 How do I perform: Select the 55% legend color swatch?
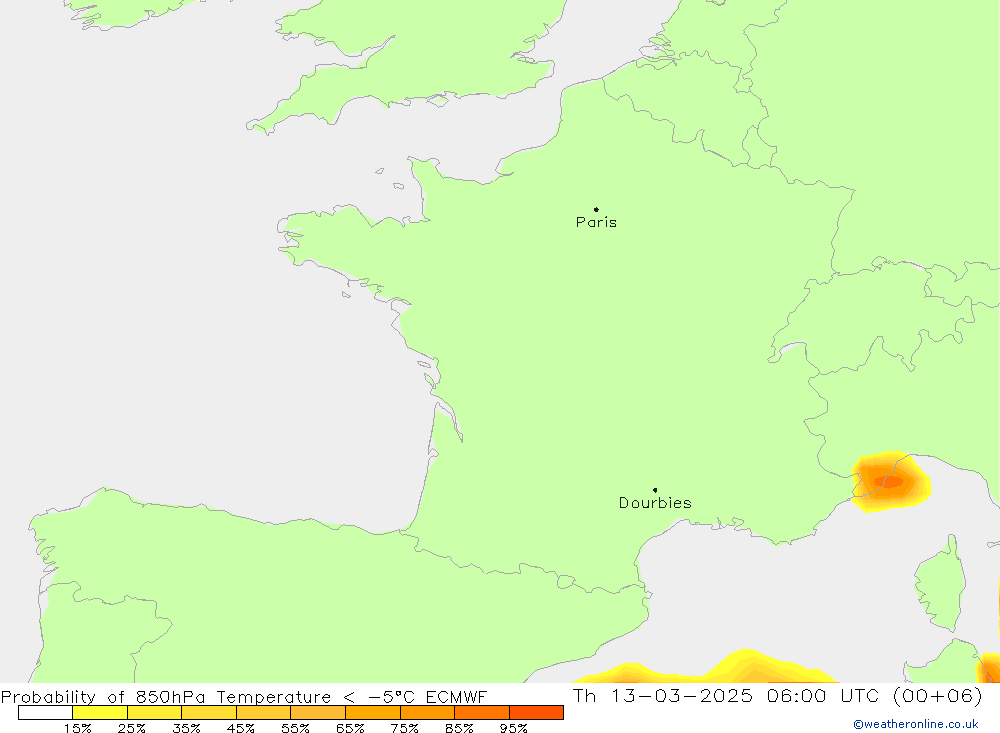coord(318,713)
